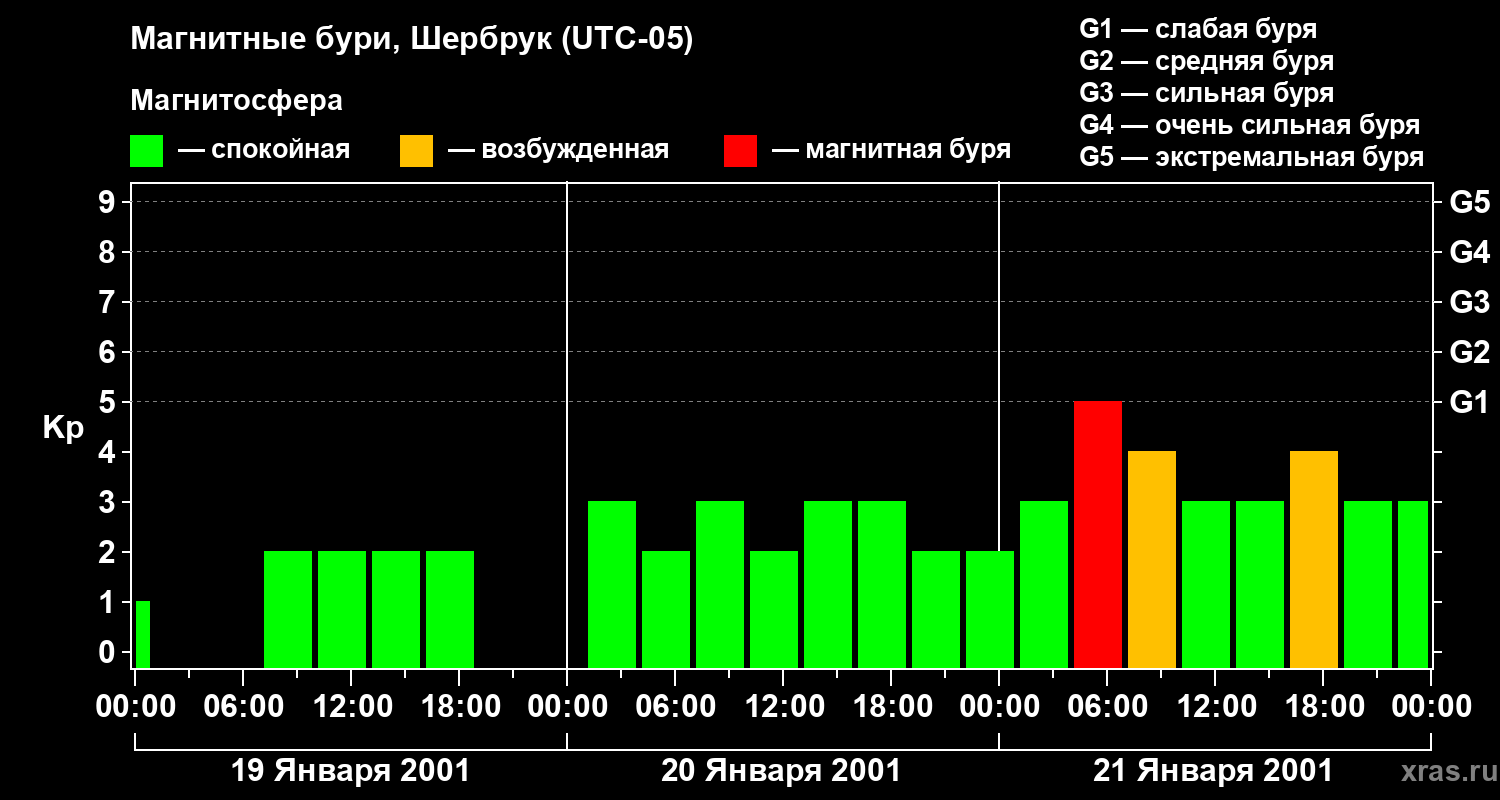
Task: Click the right-axis 'G3' level label
Action: [1469, 303]
